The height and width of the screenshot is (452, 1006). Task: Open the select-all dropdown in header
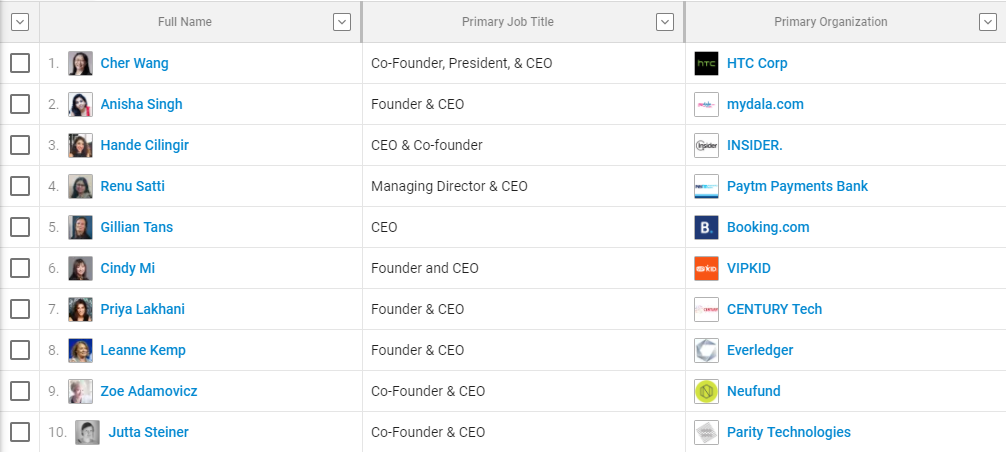(x=20, y=22)
